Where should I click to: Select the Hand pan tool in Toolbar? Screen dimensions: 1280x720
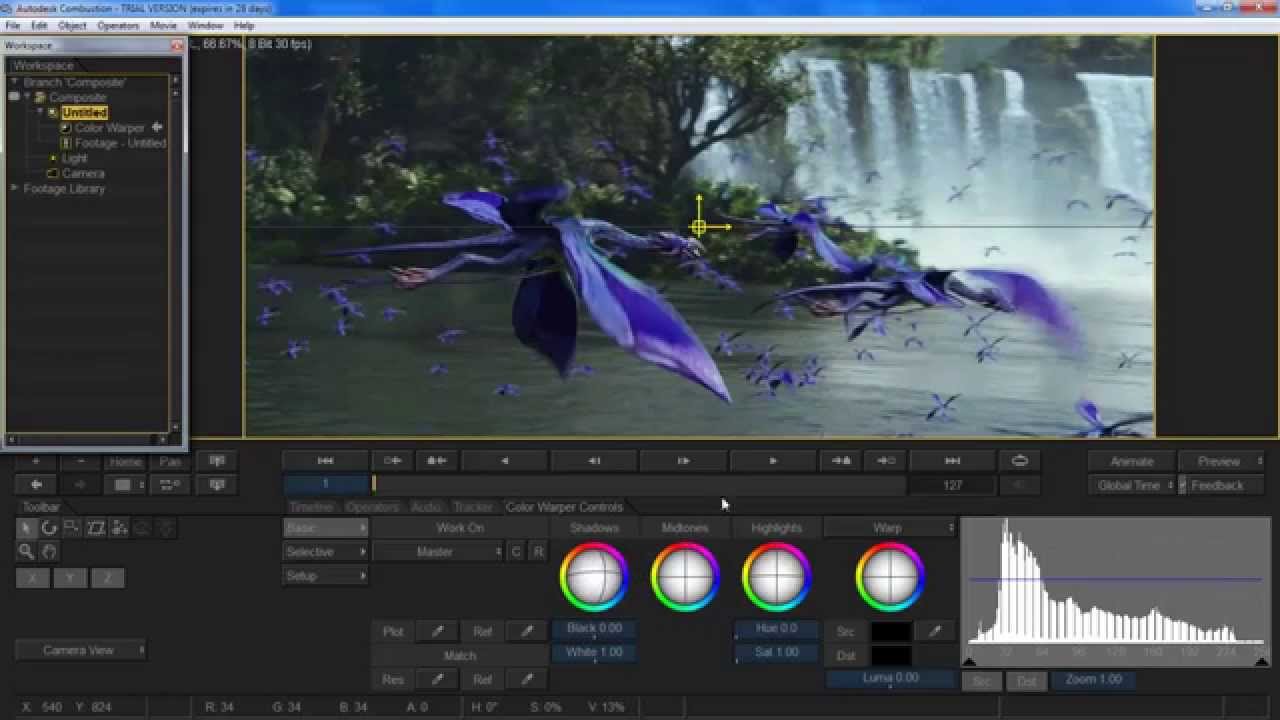click(x=49, y=551)
